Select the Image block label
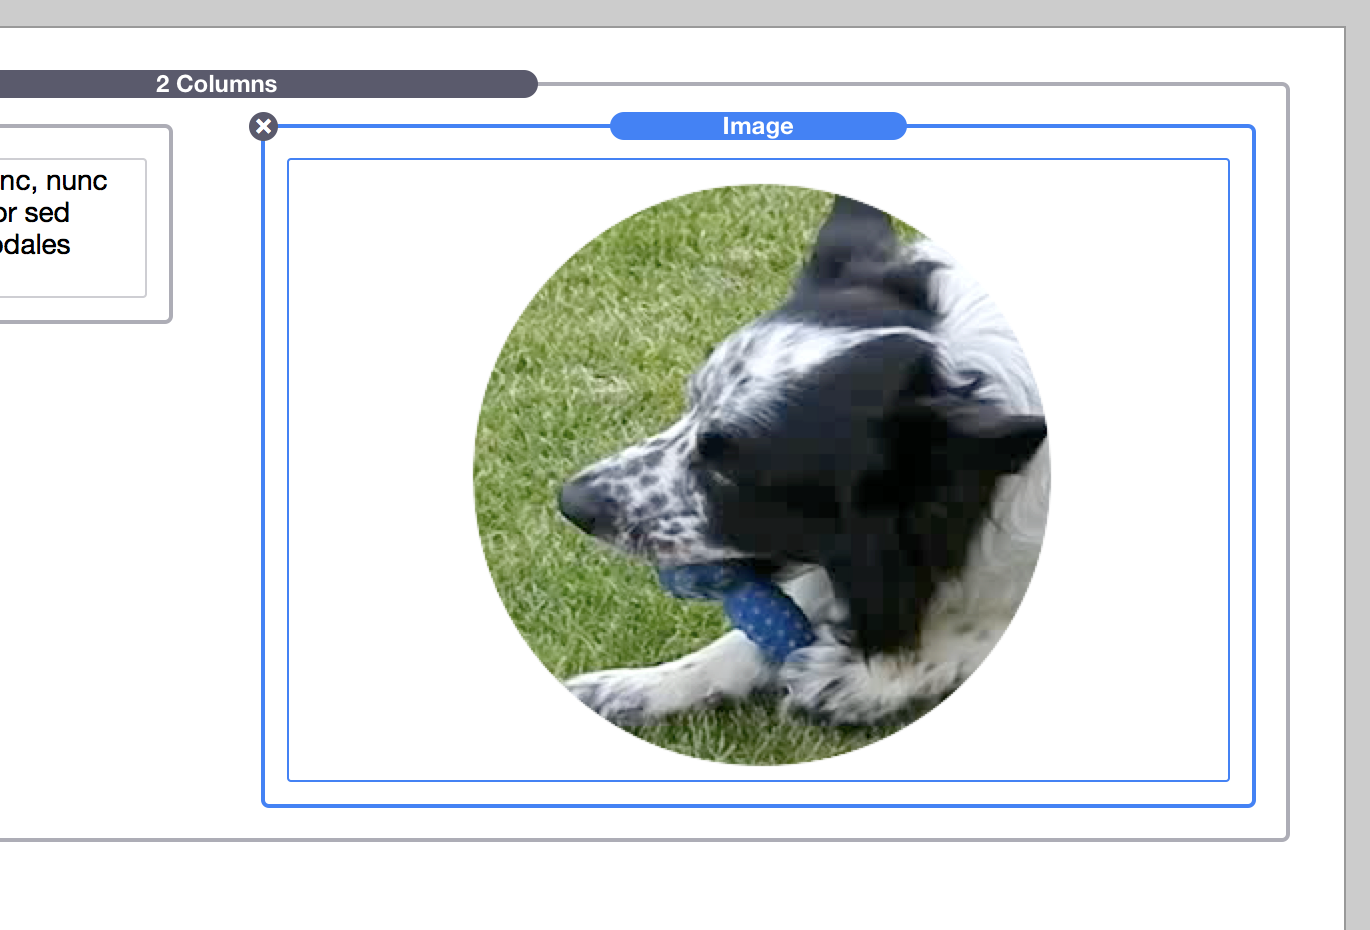Viewport: 1370px width, 930px height. click(758, 126)
